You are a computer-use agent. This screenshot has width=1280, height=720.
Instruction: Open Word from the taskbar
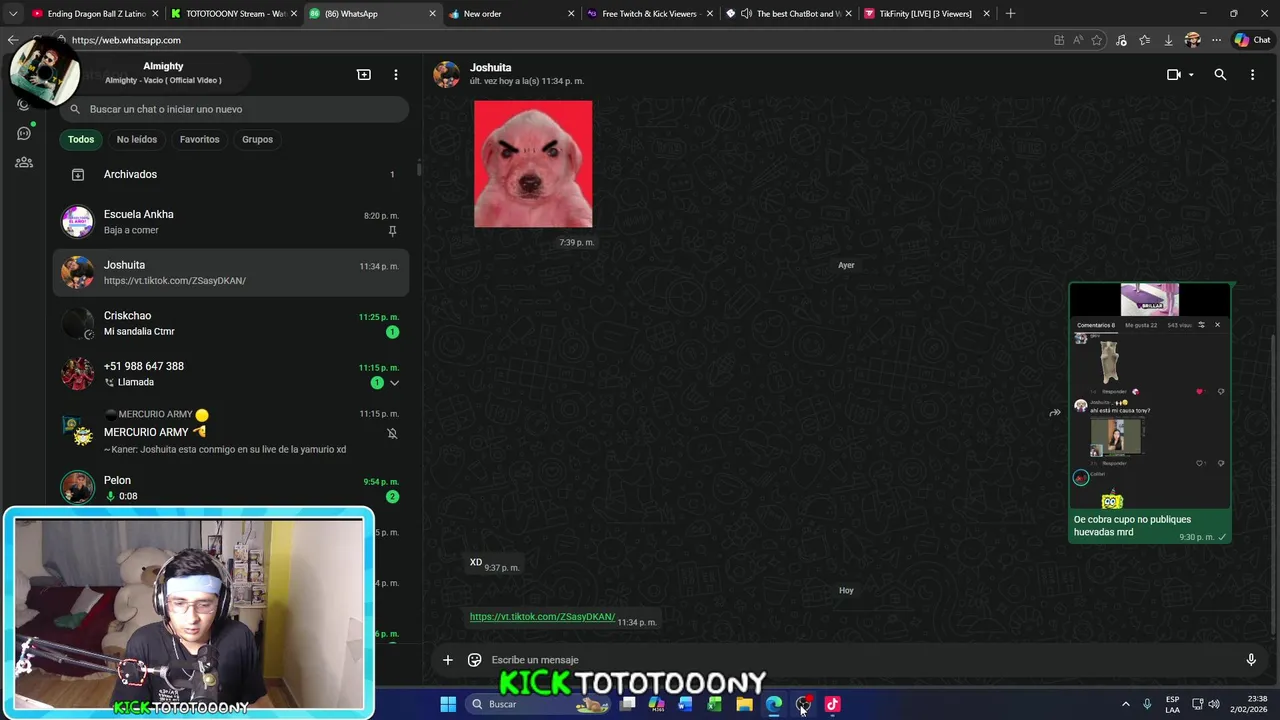click(685, 704)
